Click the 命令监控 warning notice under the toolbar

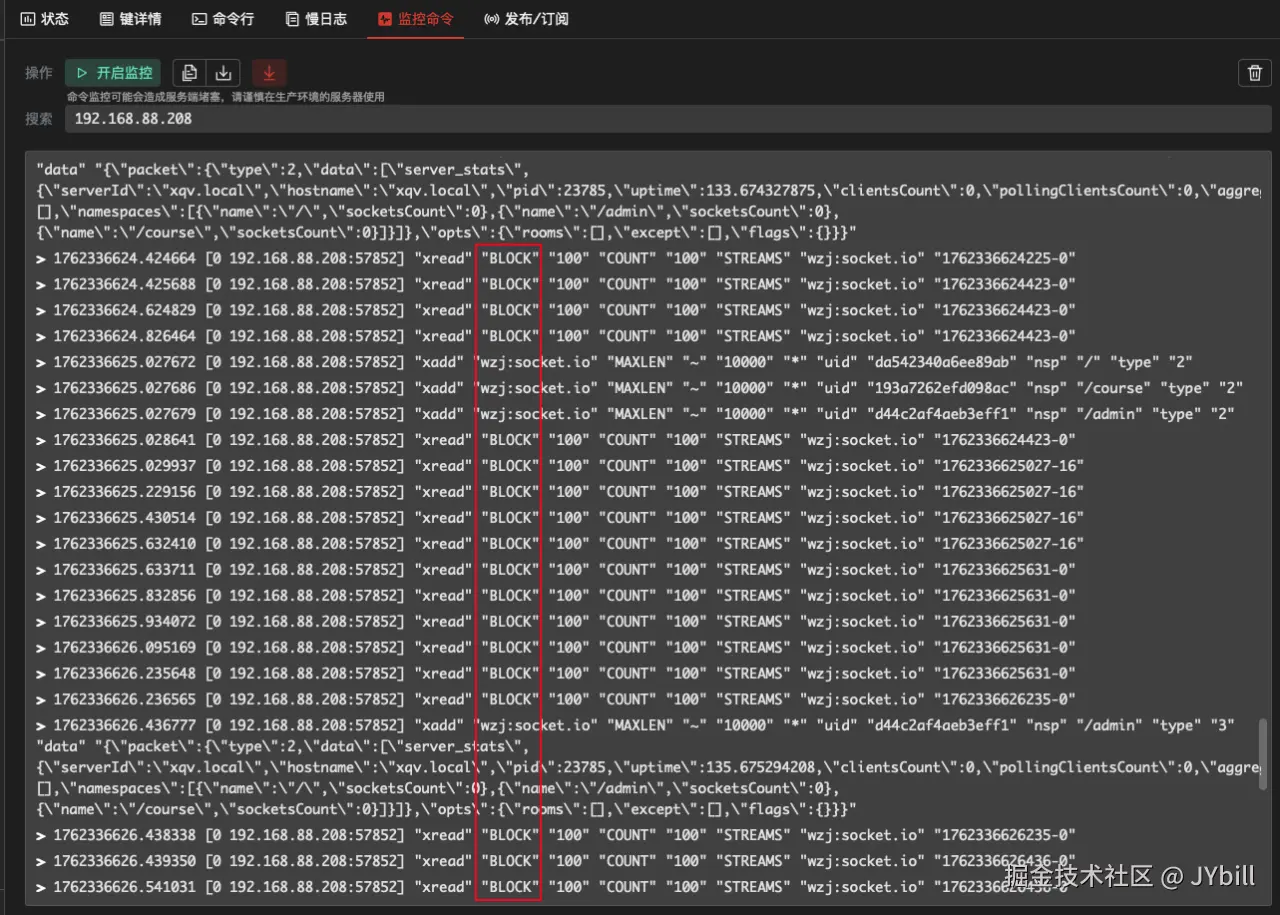click(226, 97)
